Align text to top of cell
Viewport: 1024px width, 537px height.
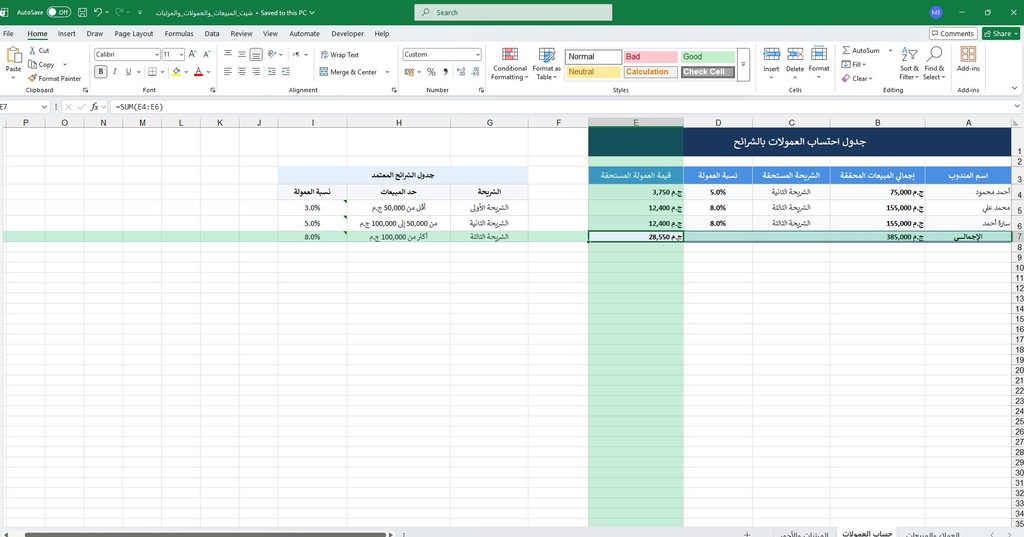pos(228,54)
